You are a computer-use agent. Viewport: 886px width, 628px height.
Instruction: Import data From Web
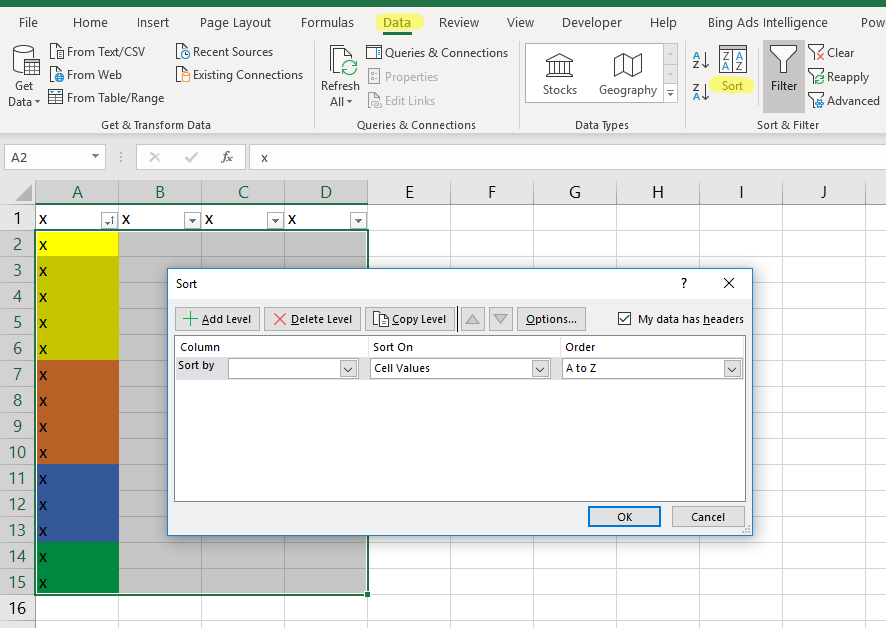click(86, 75)
